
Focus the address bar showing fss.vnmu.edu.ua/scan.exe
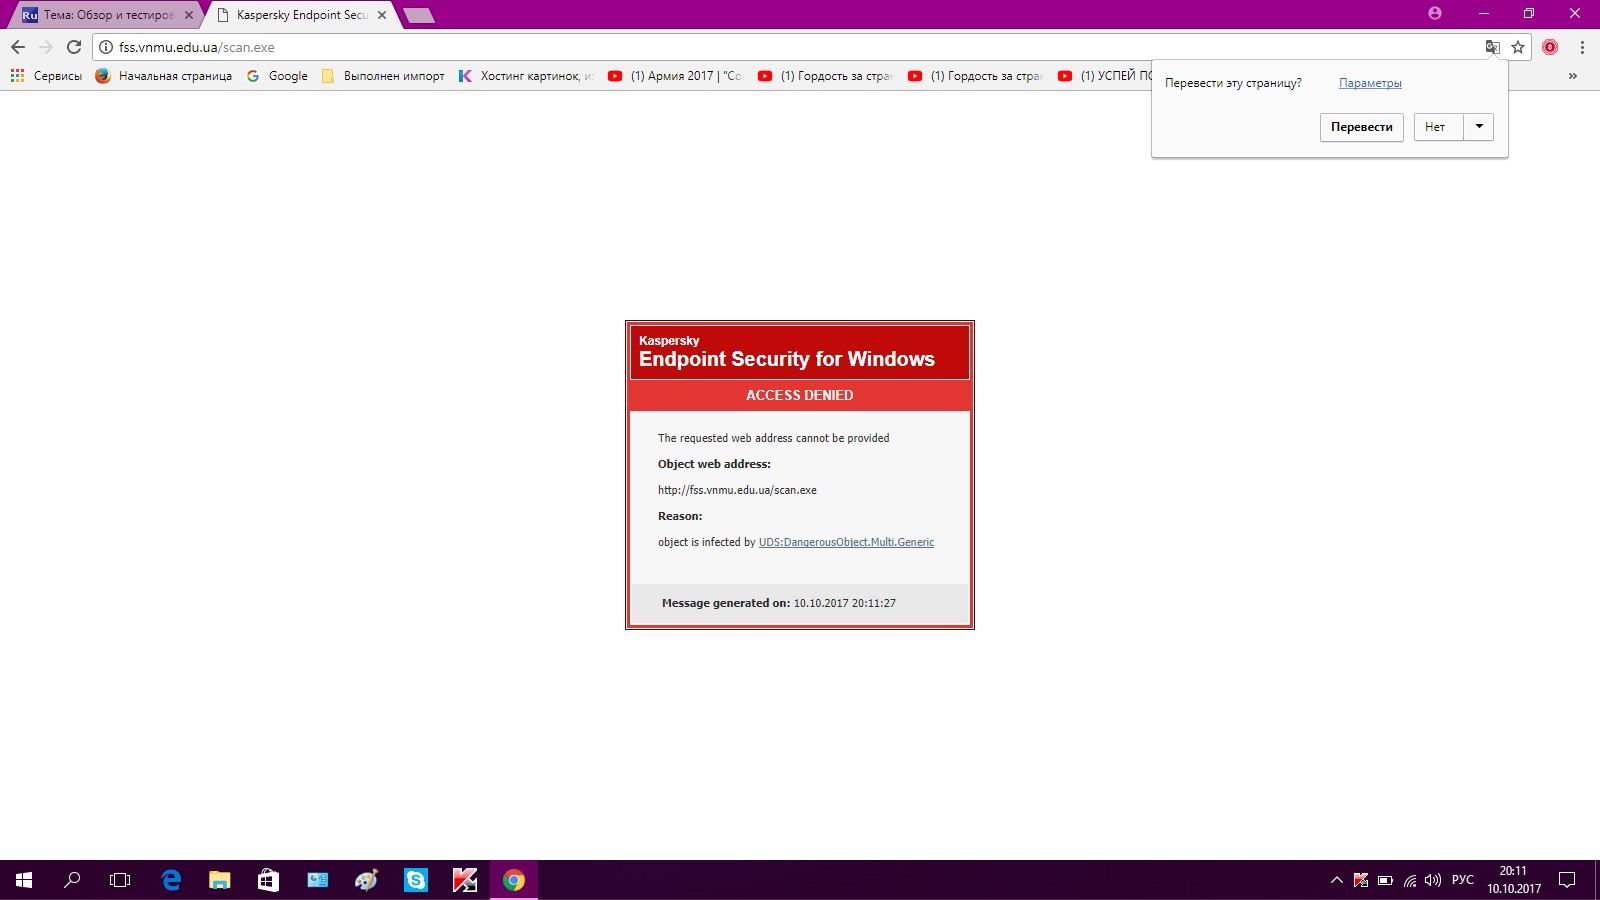[x=790, y=47]
